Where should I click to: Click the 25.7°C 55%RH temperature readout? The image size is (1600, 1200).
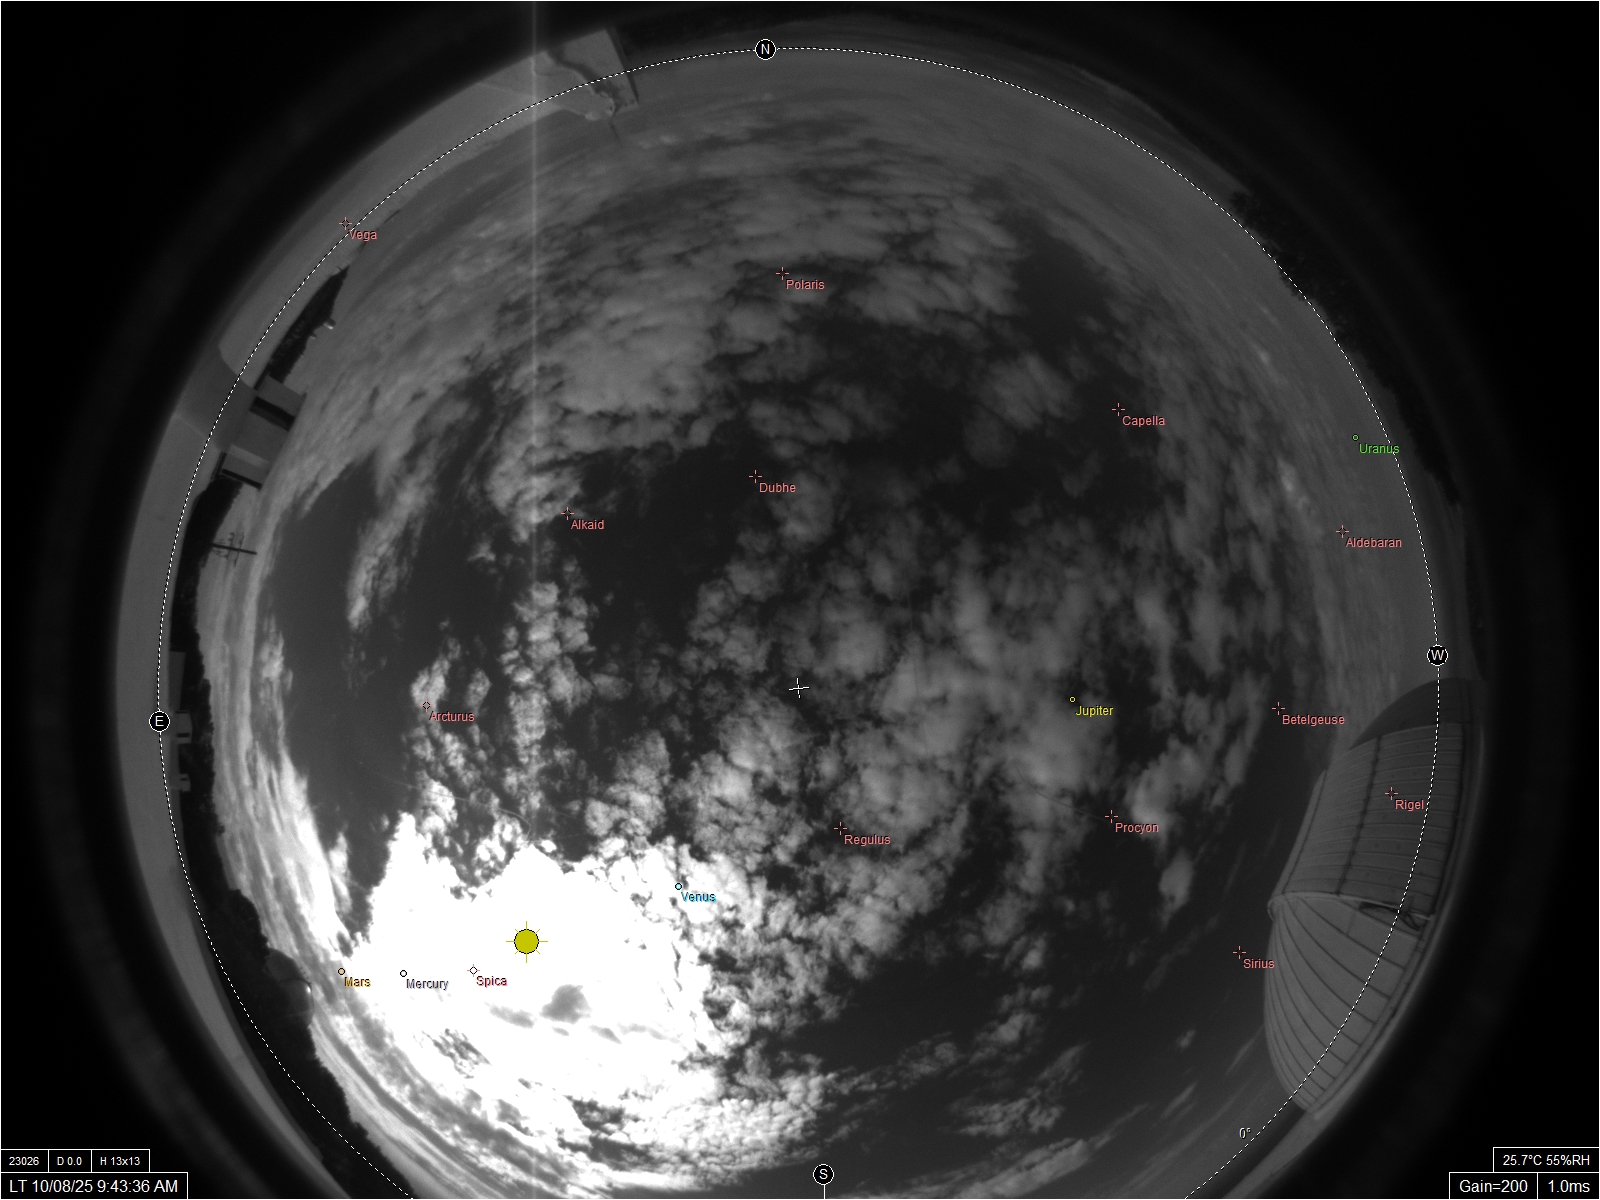point(1546,1160)
